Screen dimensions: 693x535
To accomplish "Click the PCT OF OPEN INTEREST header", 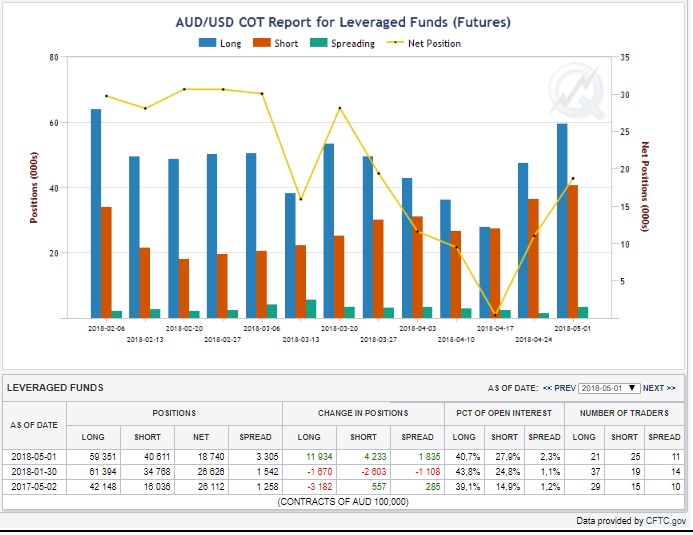I will pyautogui.click(x=504, y=413).
